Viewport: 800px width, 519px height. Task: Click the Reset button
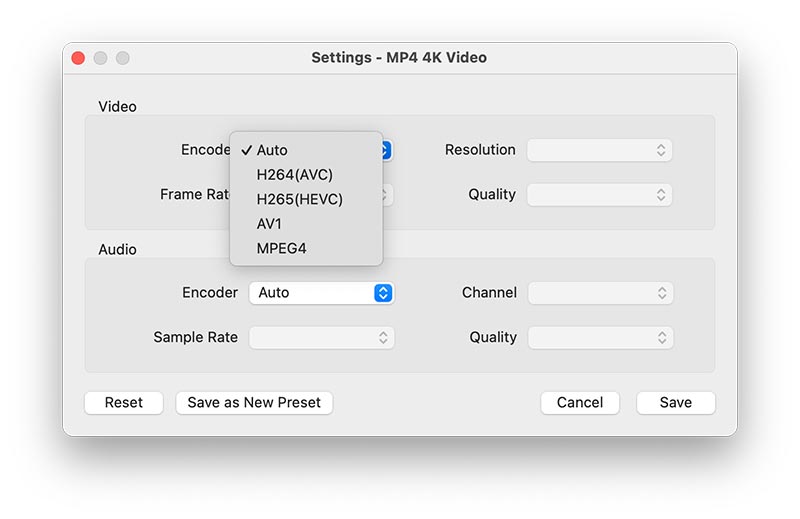pyautogui.click(x=123, y=403)
